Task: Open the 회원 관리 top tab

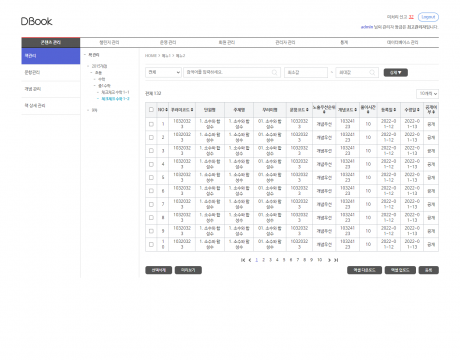Action: coord(227,42)
